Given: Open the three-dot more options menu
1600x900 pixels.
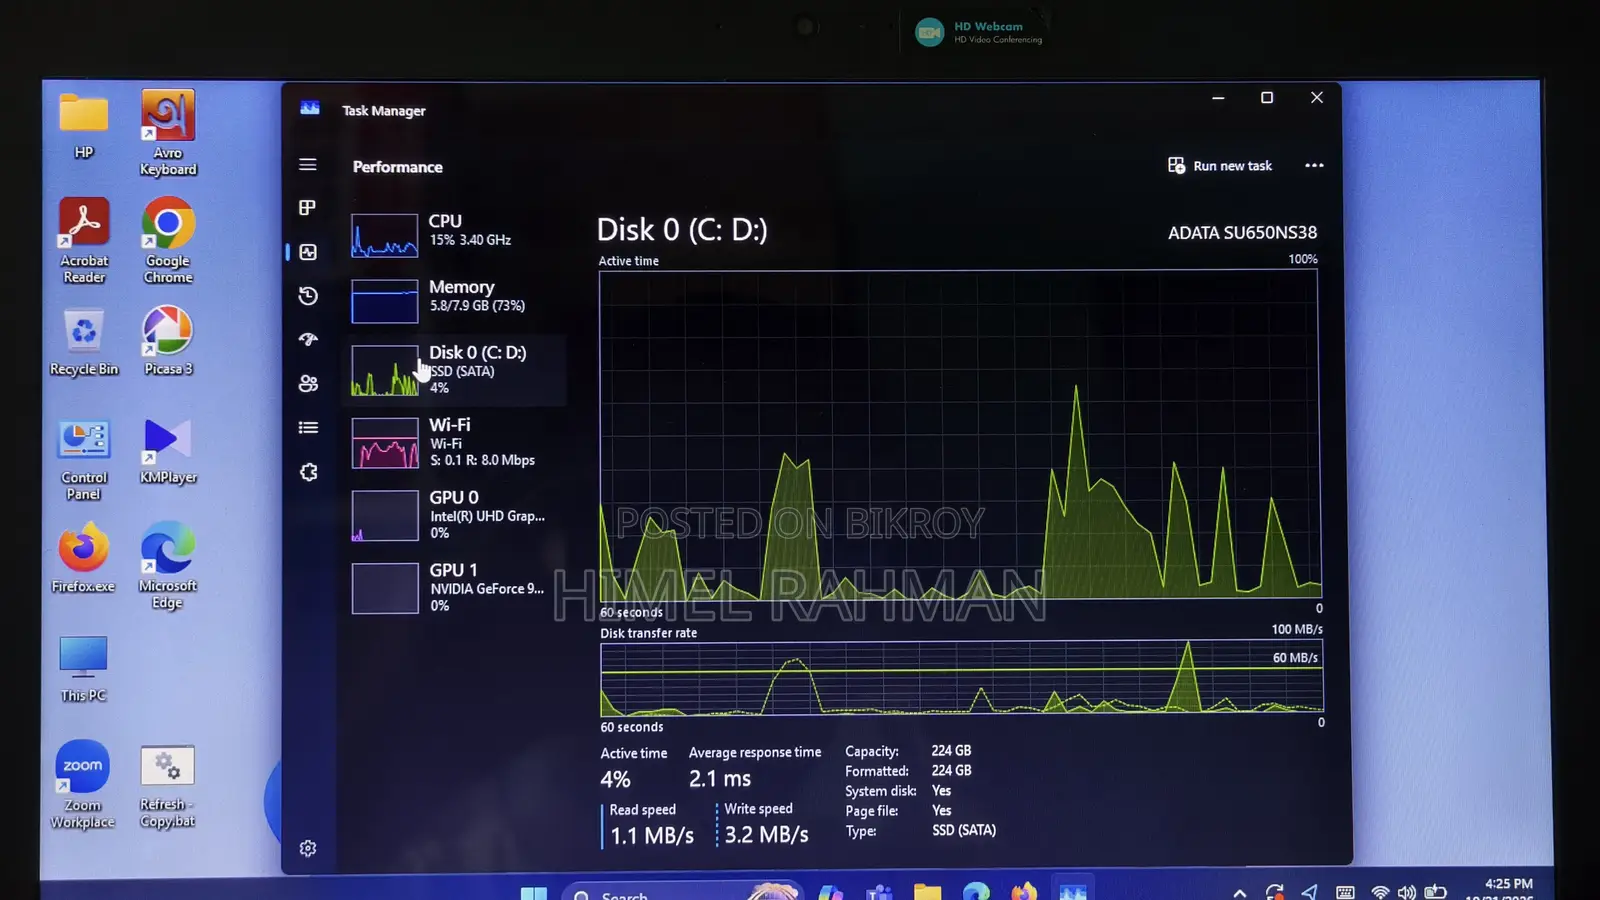Looking at the screenshot, I should click(x=1314, y=165).
